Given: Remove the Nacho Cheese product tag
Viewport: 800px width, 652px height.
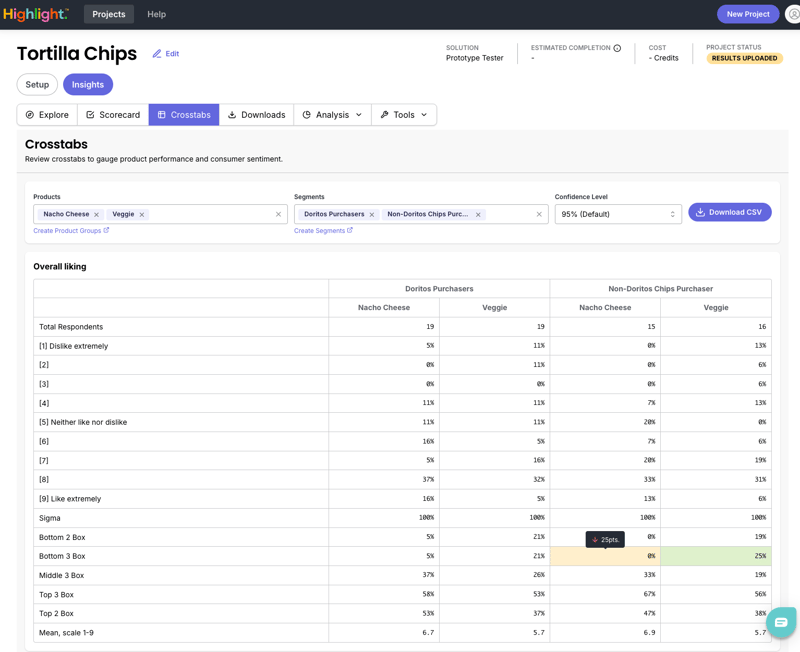Looking at the screenshot, I should pos(96,215).
